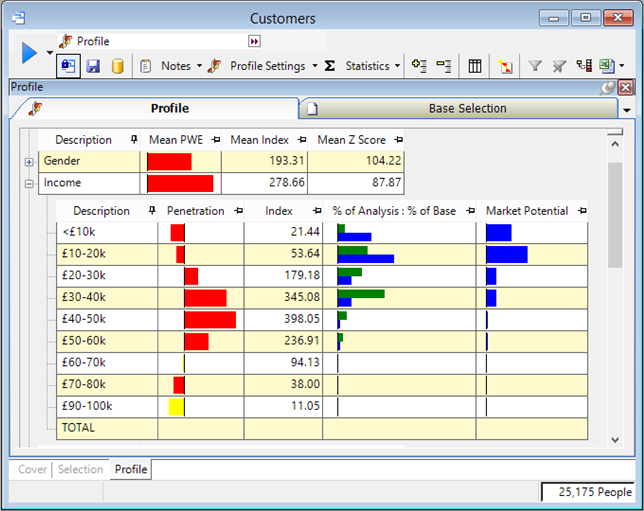644x511 pixels.
Task: Click the filter funnel icon
Action: tap(535, 66)
